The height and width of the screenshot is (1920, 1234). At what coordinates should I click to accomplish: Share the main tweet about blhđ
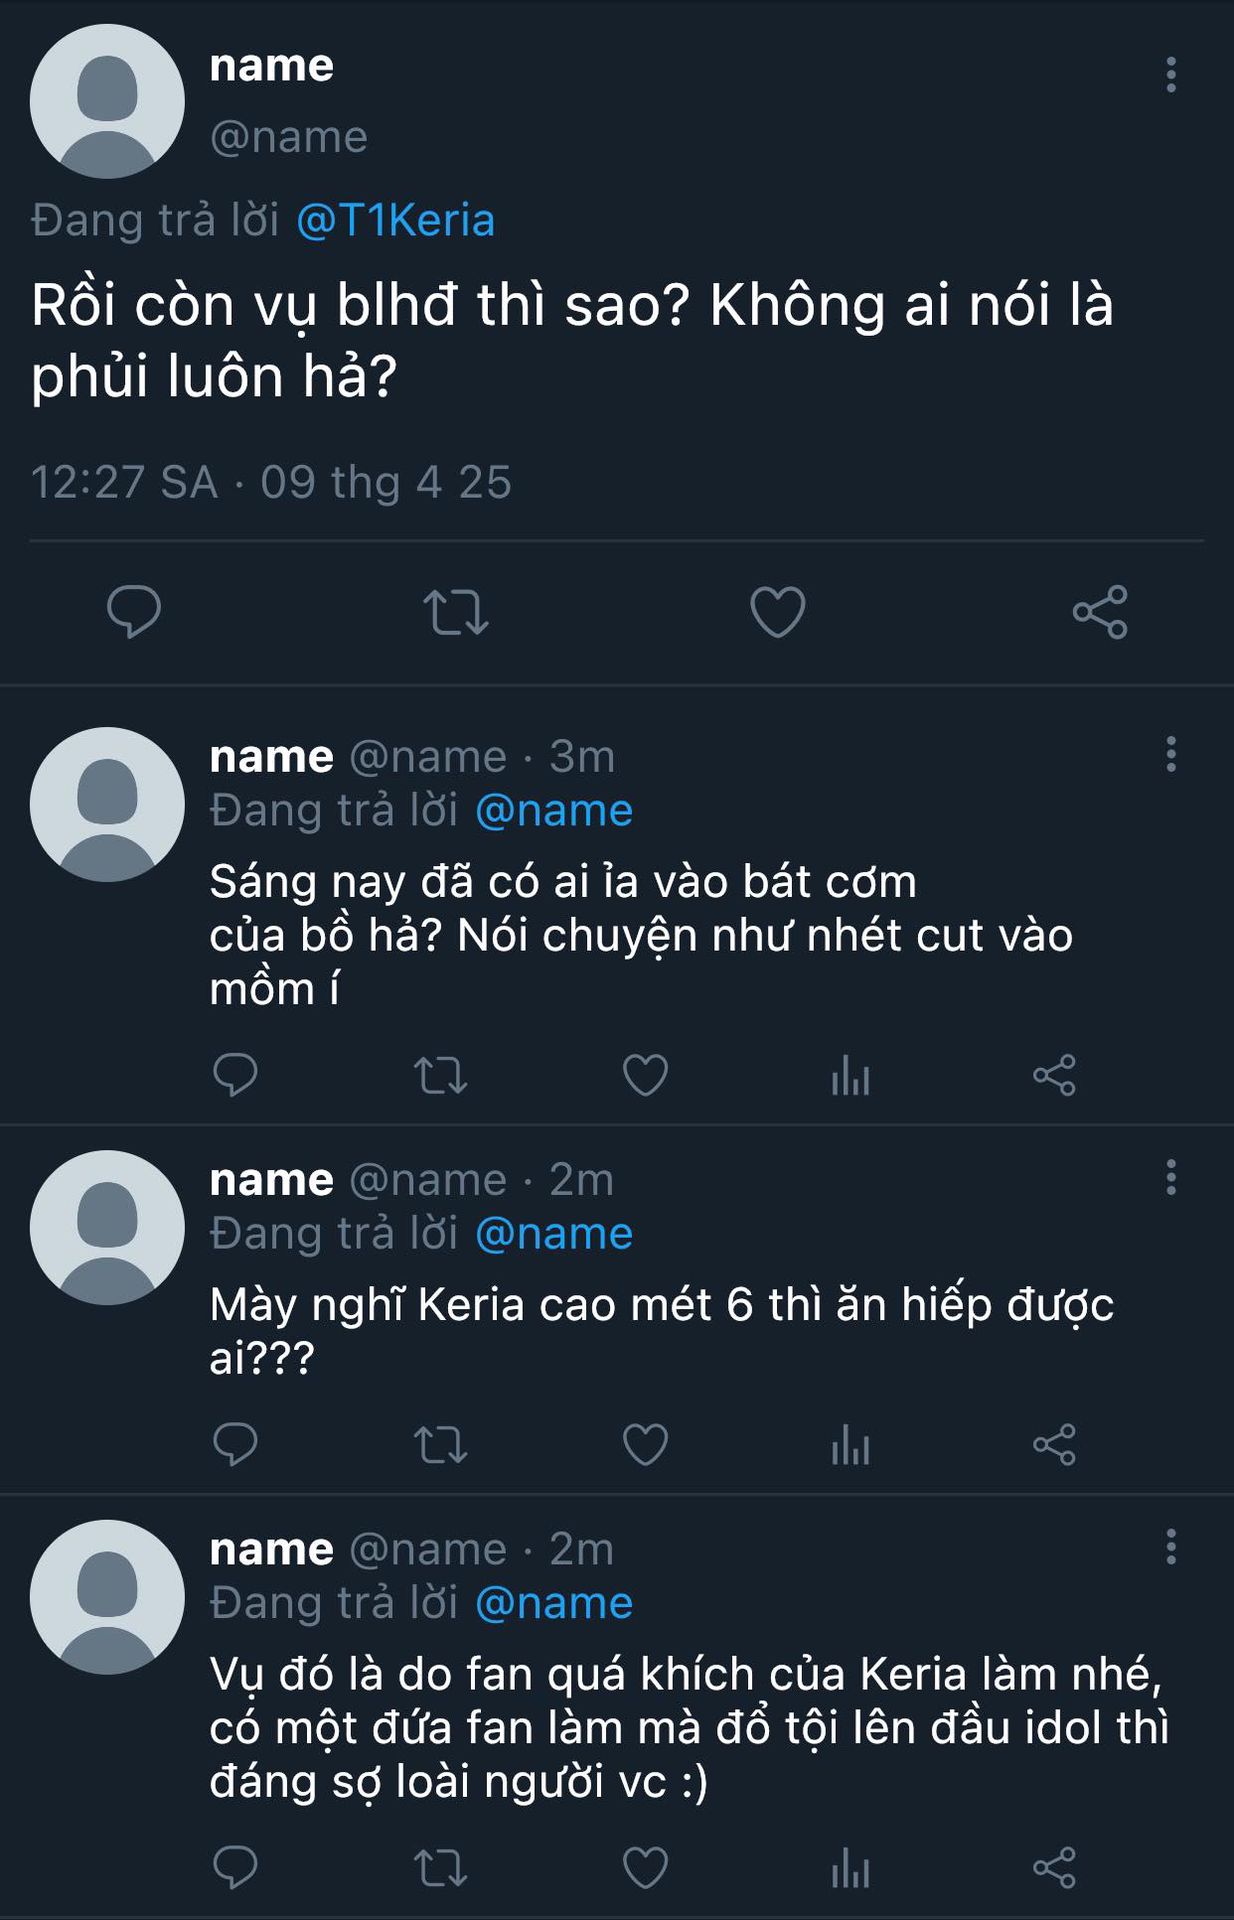1099,612
